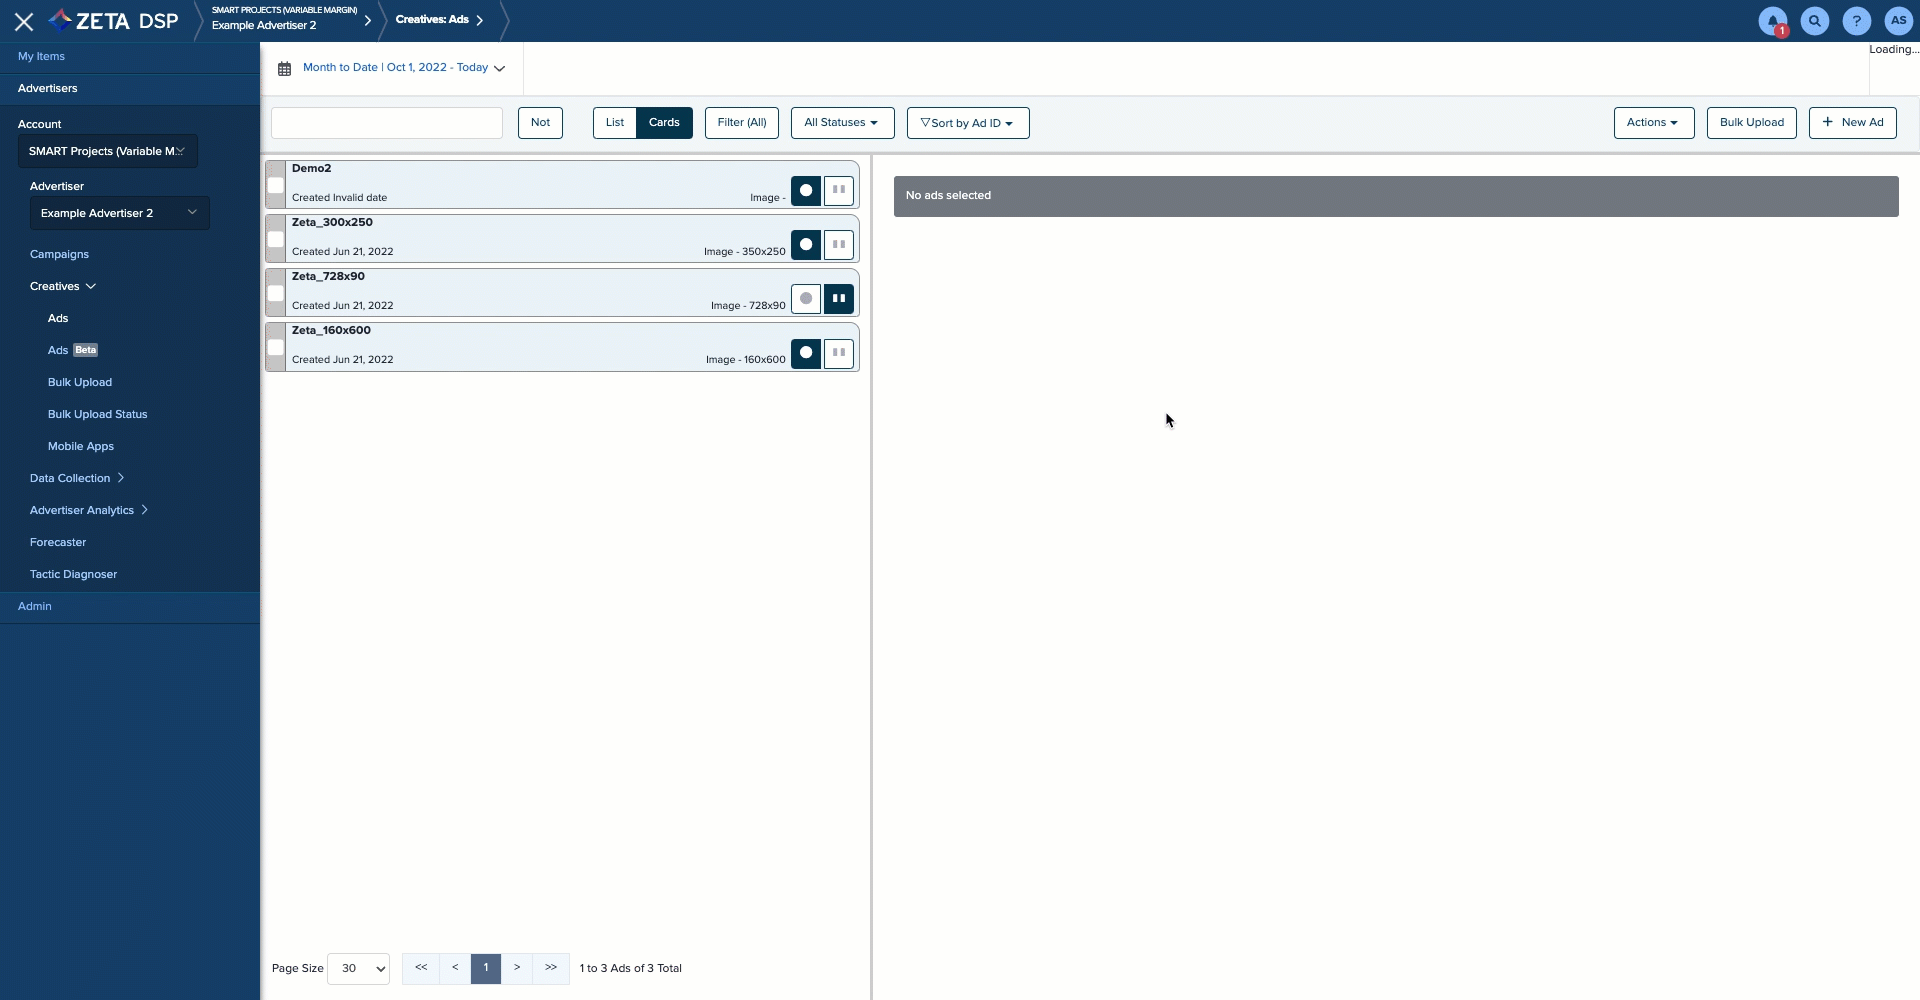The width and height of the screenshot is (1920, 1000).
Task: Check the Zeta_728x90 ad checkbox
Action: [275, 293]
